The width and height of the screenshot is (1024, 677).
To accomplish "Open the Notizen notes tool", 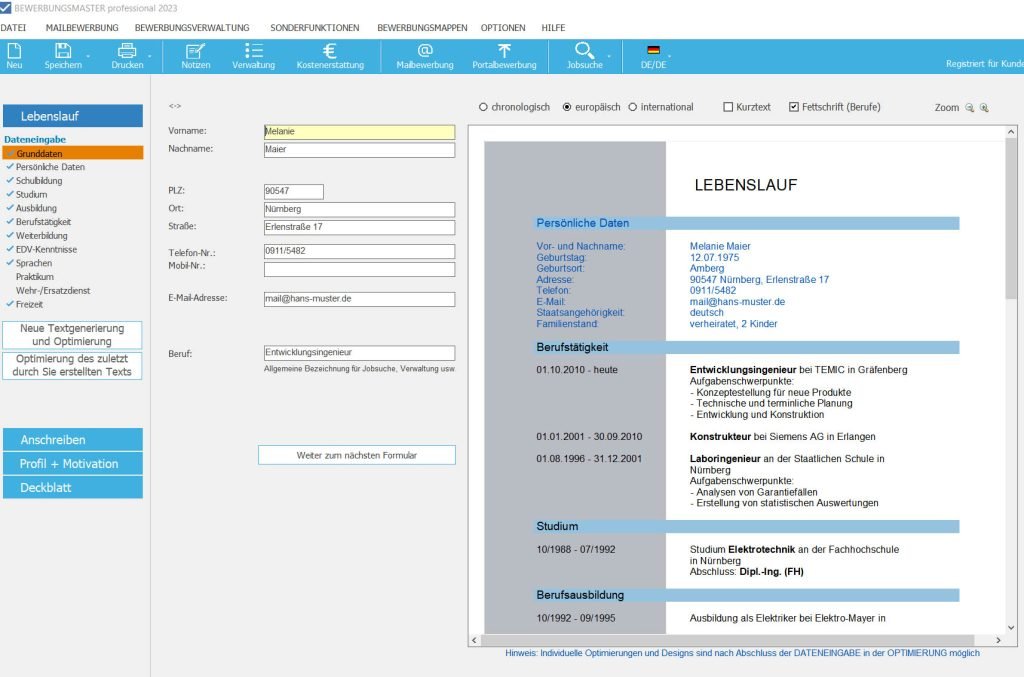I will (x=195, y=55).
